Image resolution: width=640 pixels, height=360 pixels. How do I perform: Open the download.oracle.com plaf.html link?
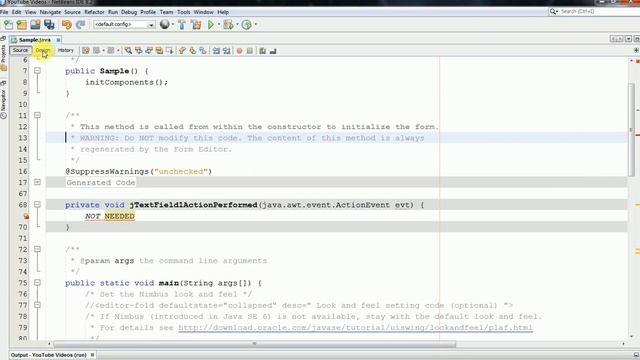click(x=356, y=328)
